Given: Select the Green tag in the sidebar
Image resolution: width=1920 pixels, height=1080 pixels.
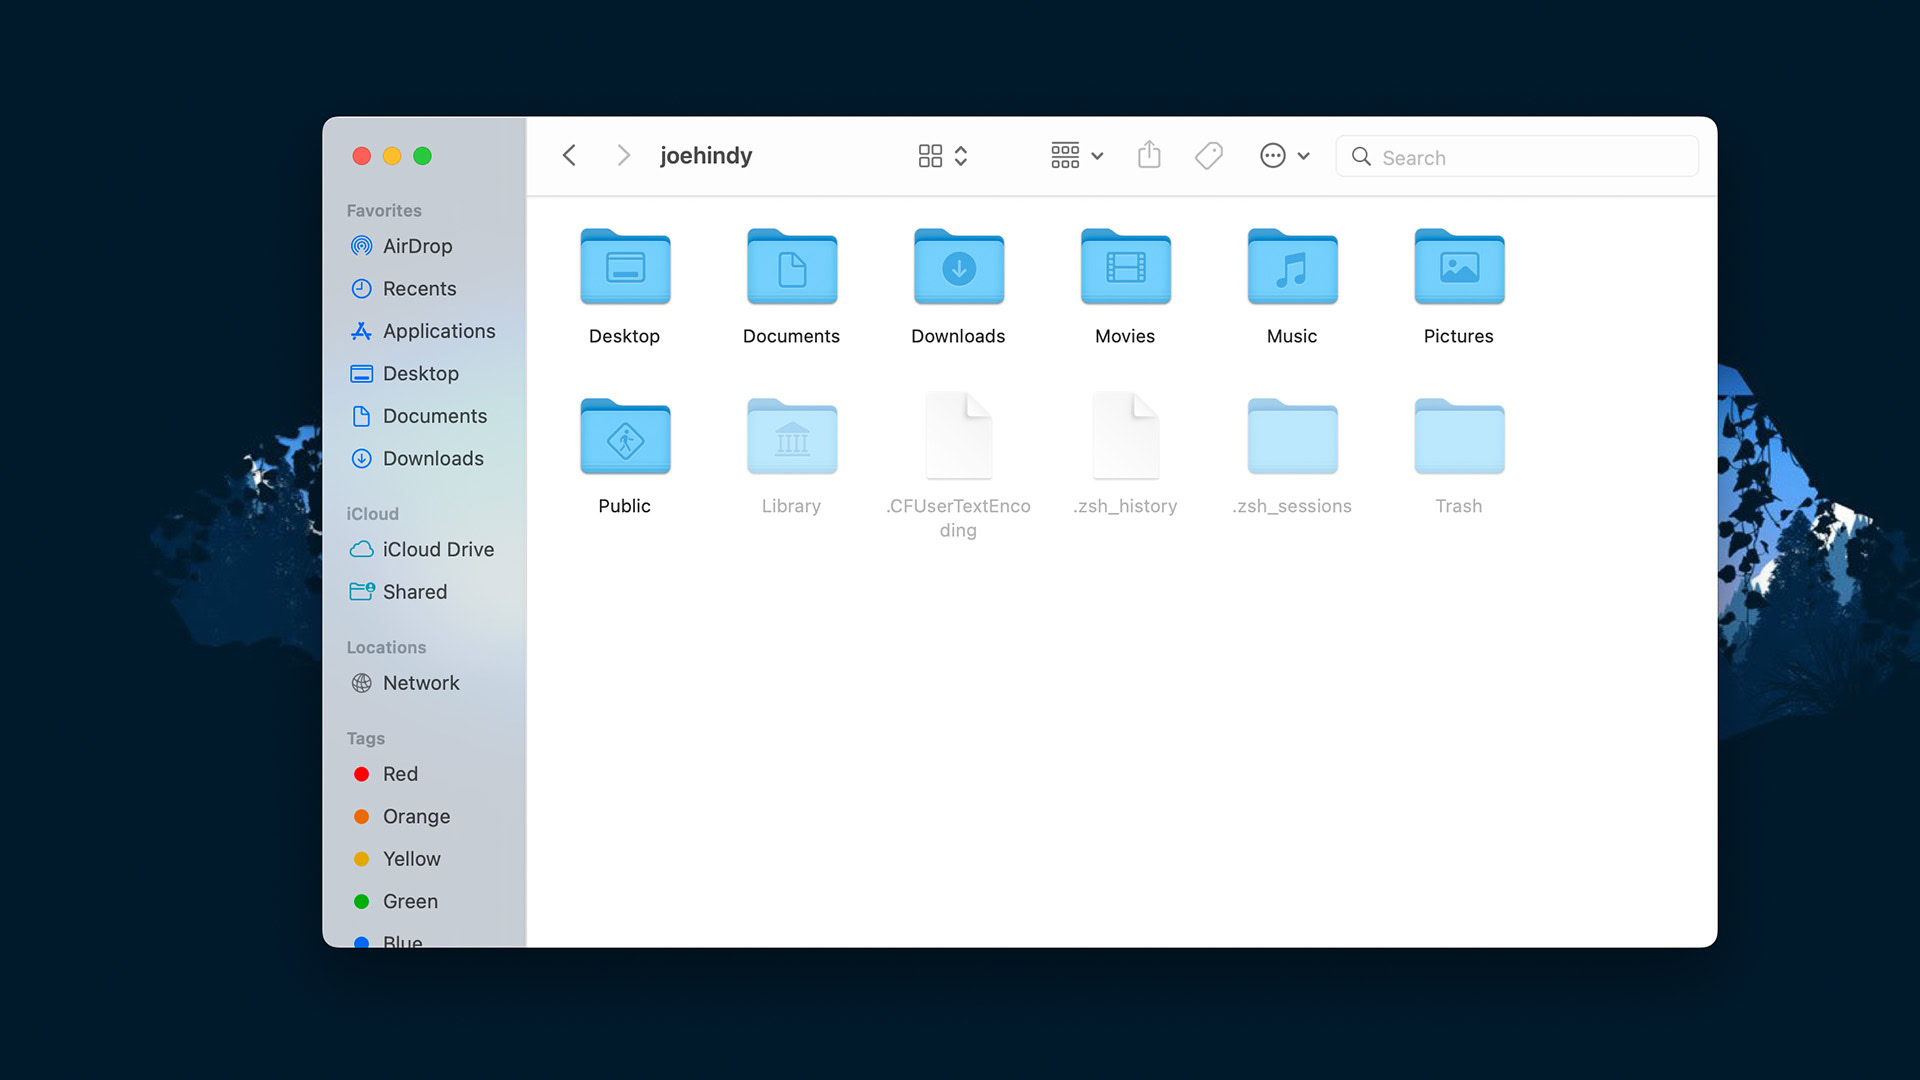Looking at the screenshot, I should [409, 901].
